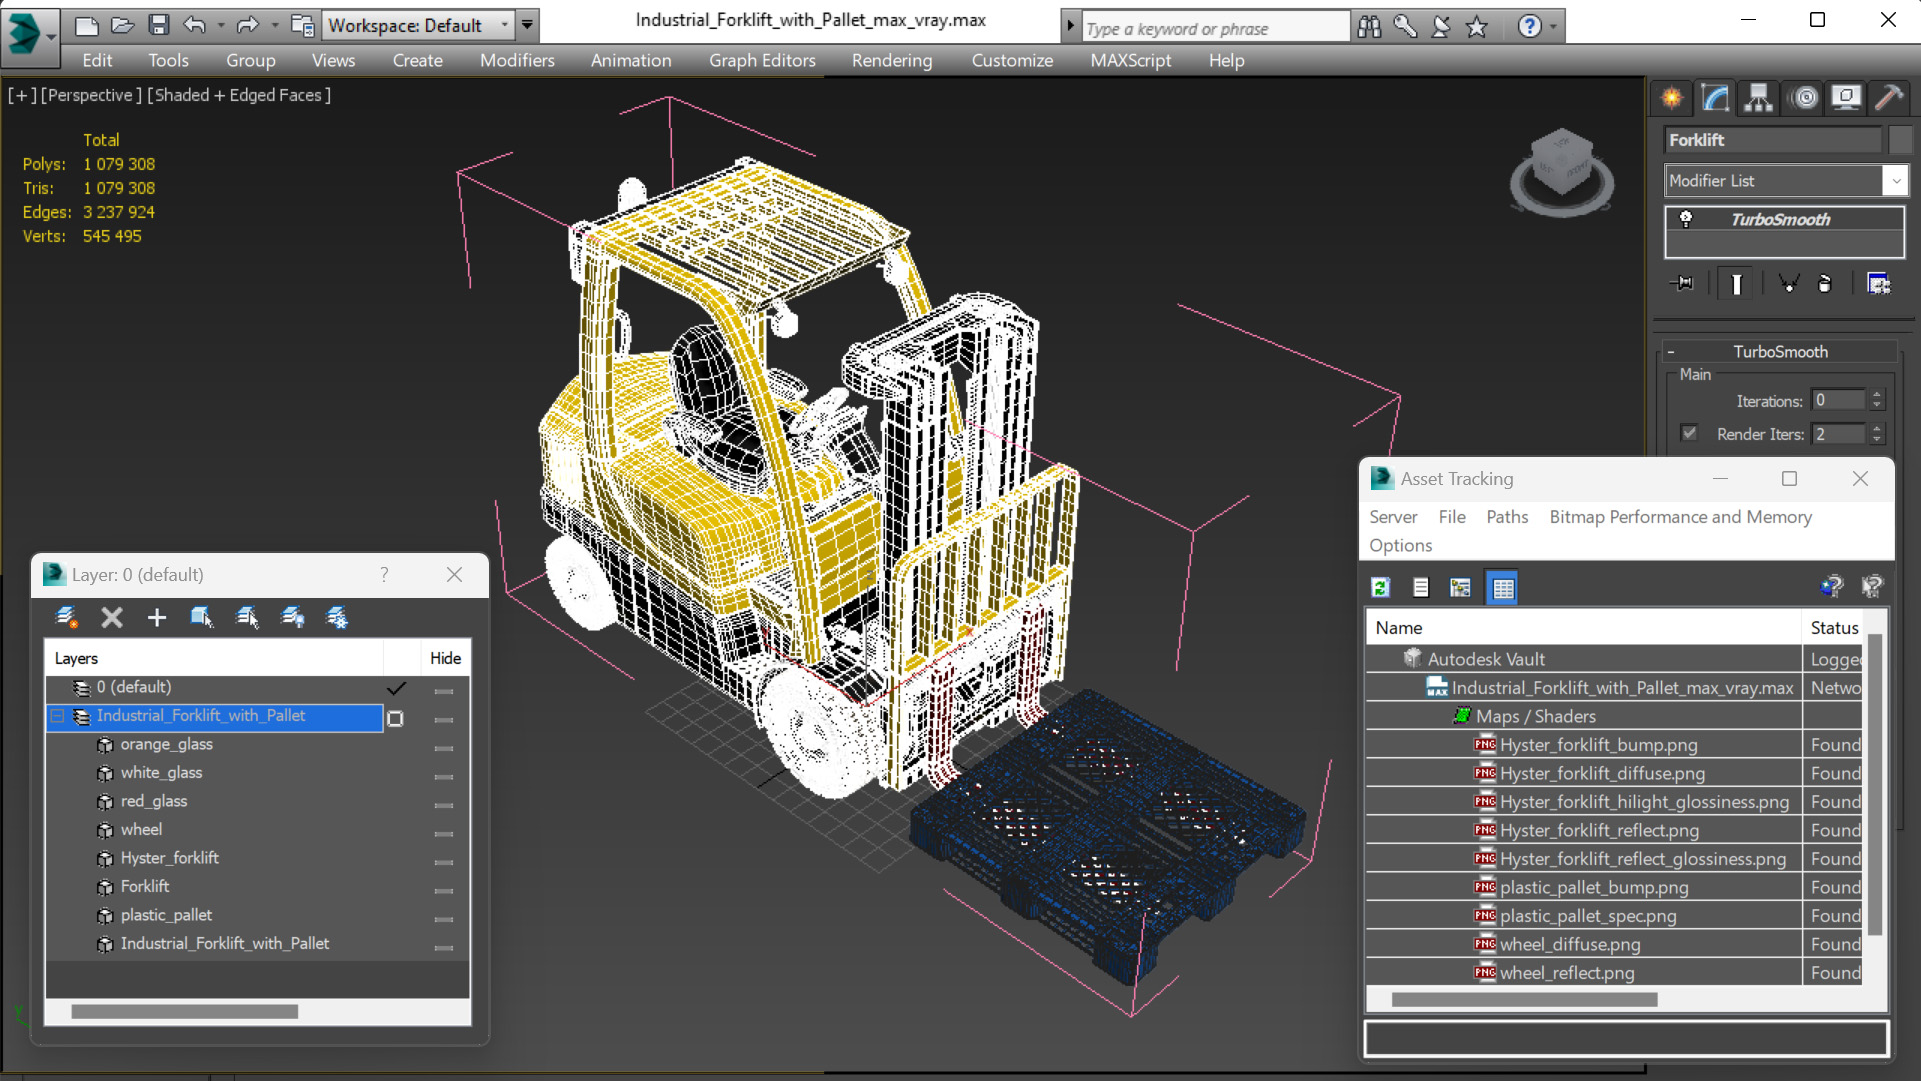Collapse the TurboSmooth rollout
1921x1081 pixels.
click(x=1670, y=352)
